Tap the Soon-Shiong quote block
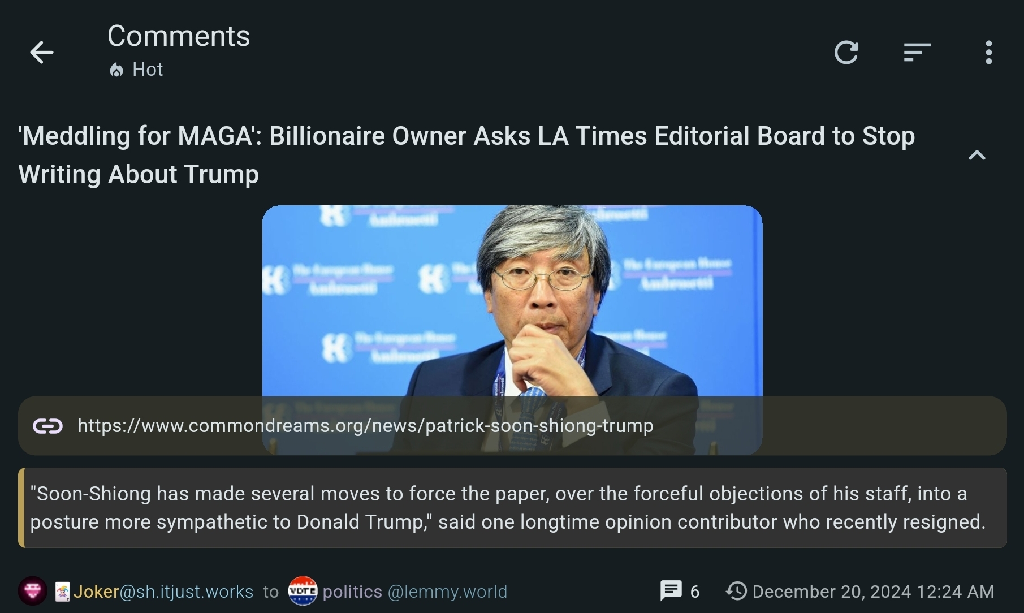Image resolution: width=1024 pixels, height=613 pixels. [x=512, y=508]
